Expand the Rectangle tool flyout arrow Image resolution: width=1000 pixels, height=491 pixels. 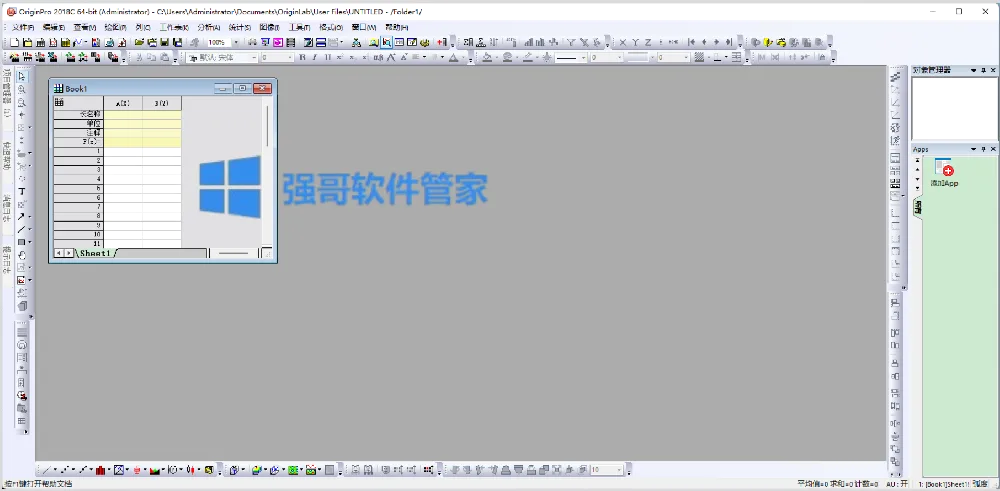pos(29,242)
